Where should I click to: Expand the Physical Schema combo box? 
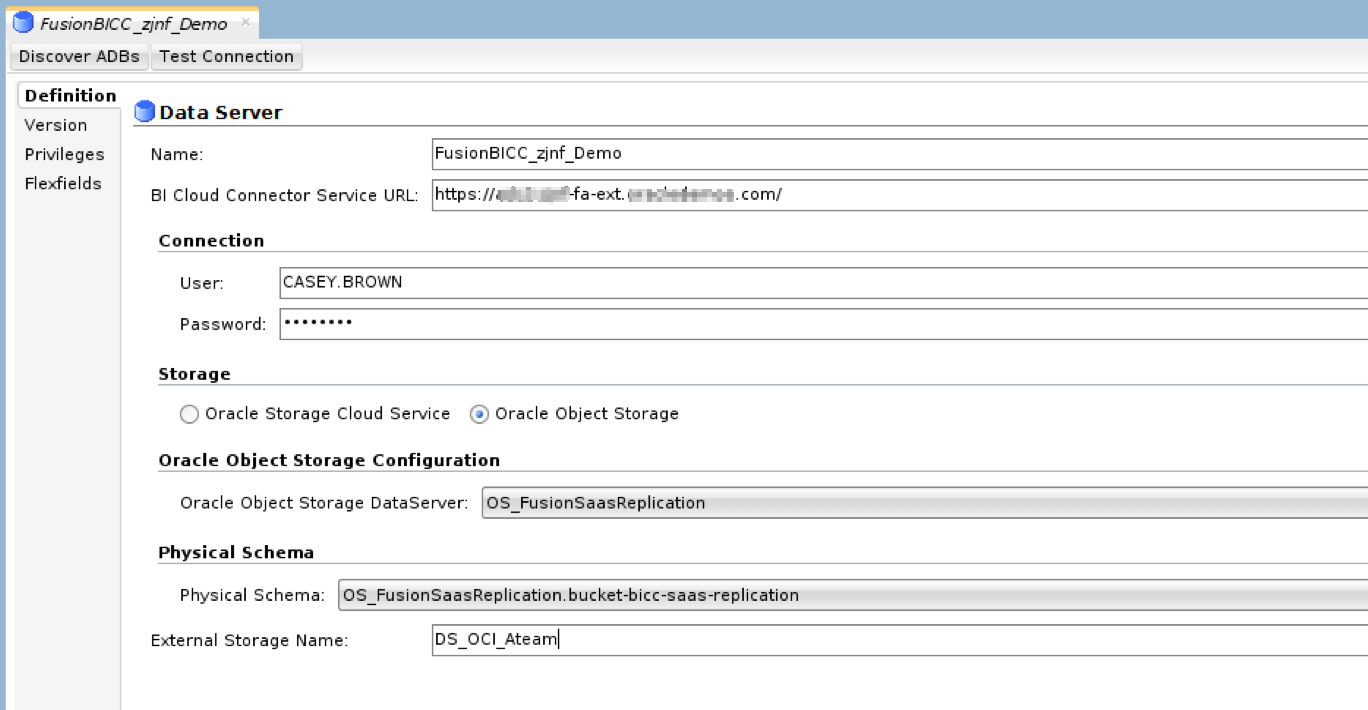point(852,595)
